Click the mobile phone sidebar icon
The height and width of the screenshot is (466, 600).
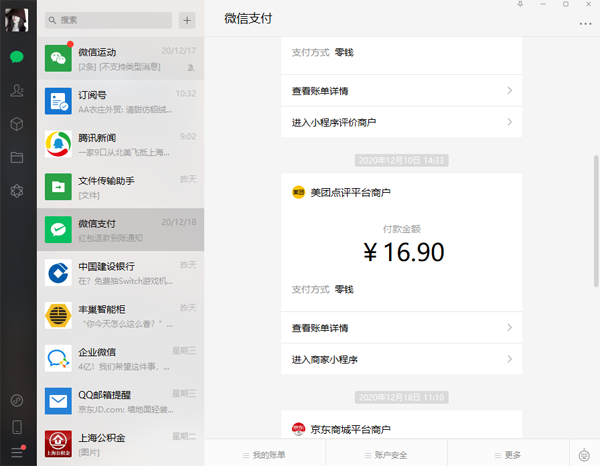click(x=17, y=427)
